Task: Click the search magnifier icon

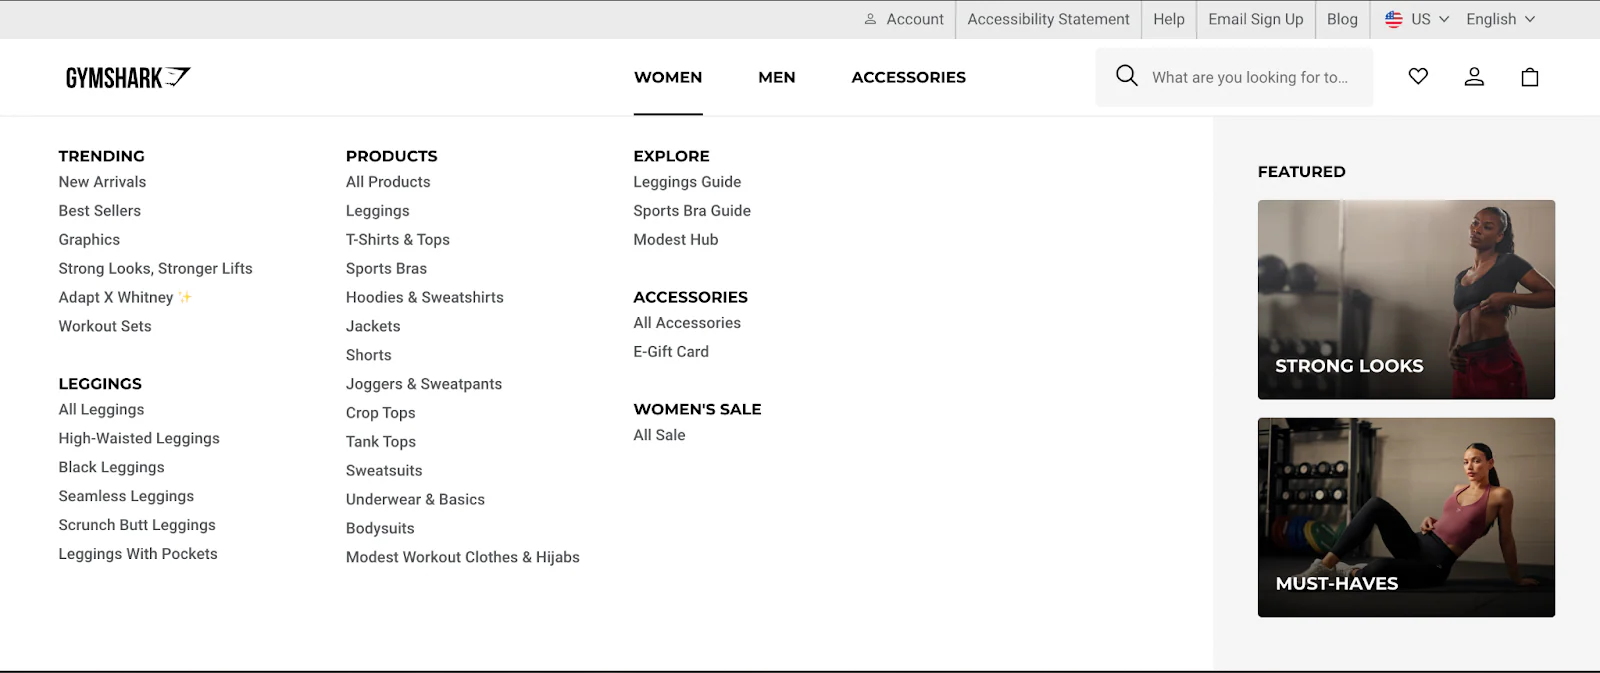Action: coord(1126,76)
